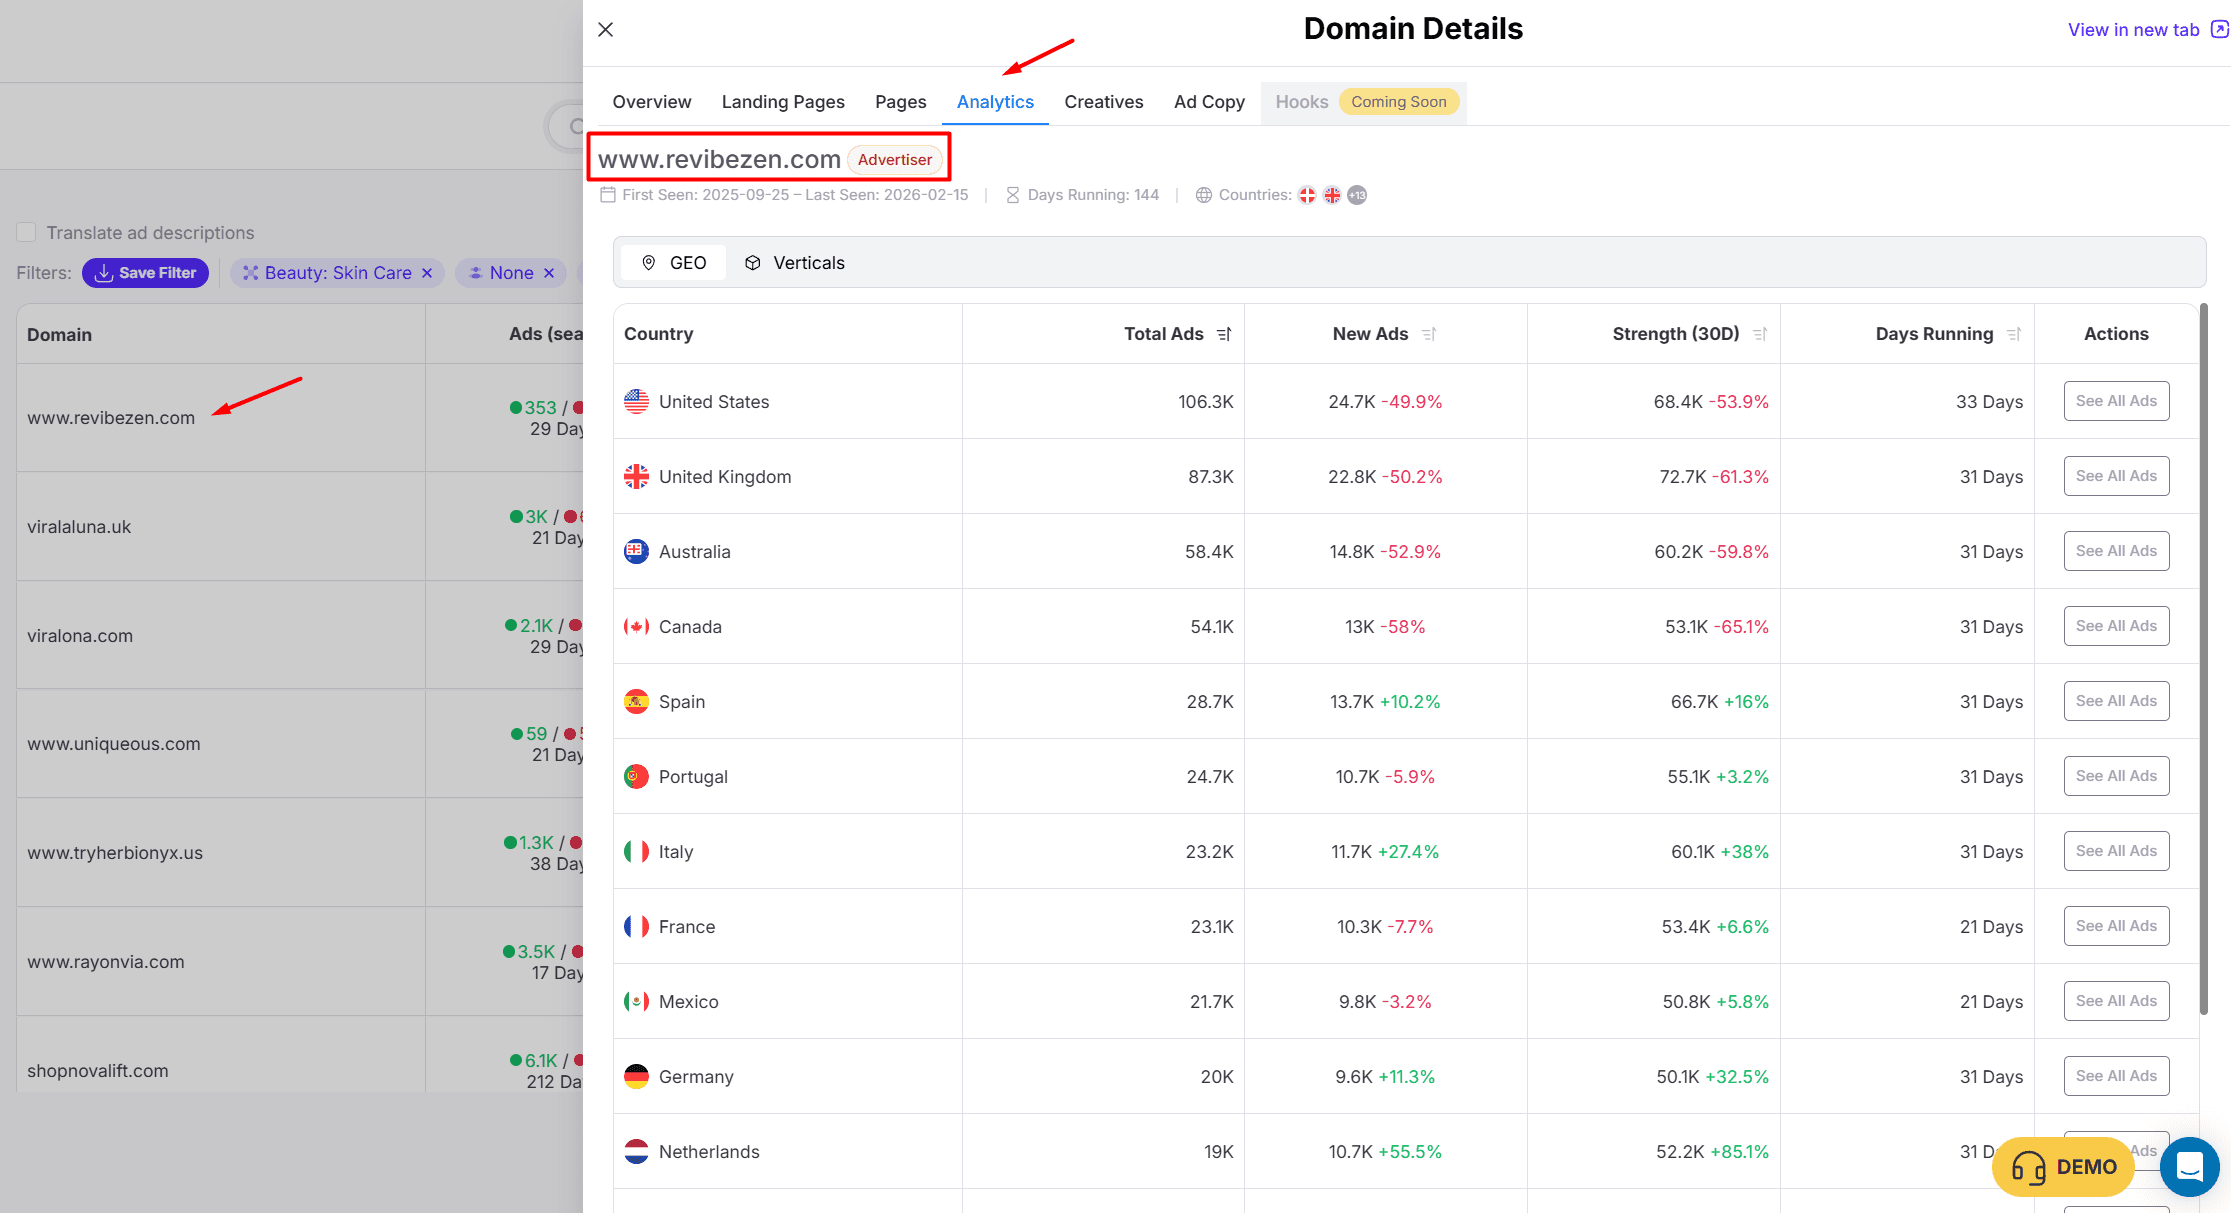This screenshot has height=1213, width=2231.
Task: Open the DEMO headset button
Action: [2064, 1167]
